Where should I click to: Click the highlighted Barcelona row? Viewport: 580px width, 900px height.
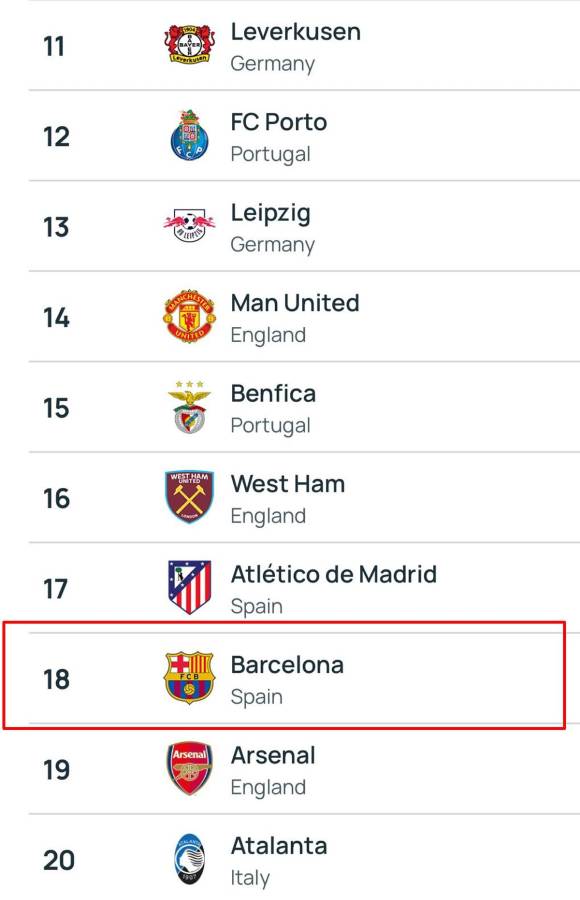290,676
